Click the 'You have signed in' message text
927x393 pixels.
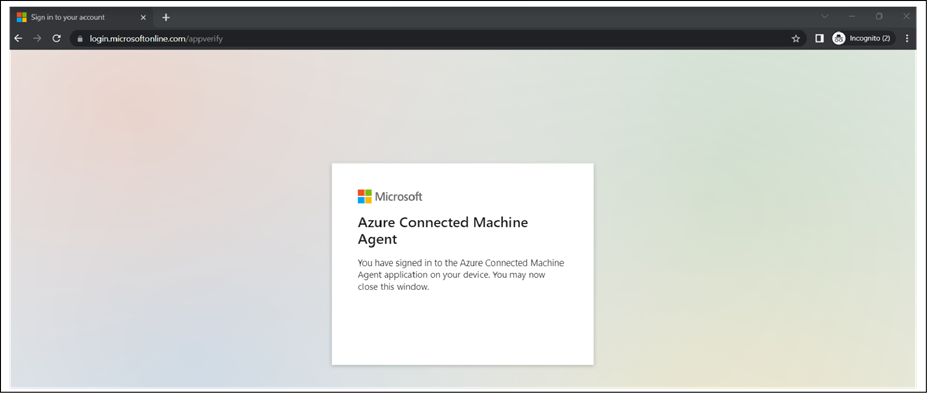pyautogui.click(x=461, y=275)
